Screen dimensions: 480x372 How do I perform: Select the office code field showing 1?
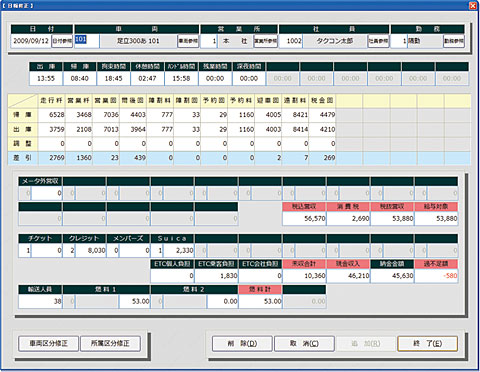pyautogui.click(x=209, y=41)
